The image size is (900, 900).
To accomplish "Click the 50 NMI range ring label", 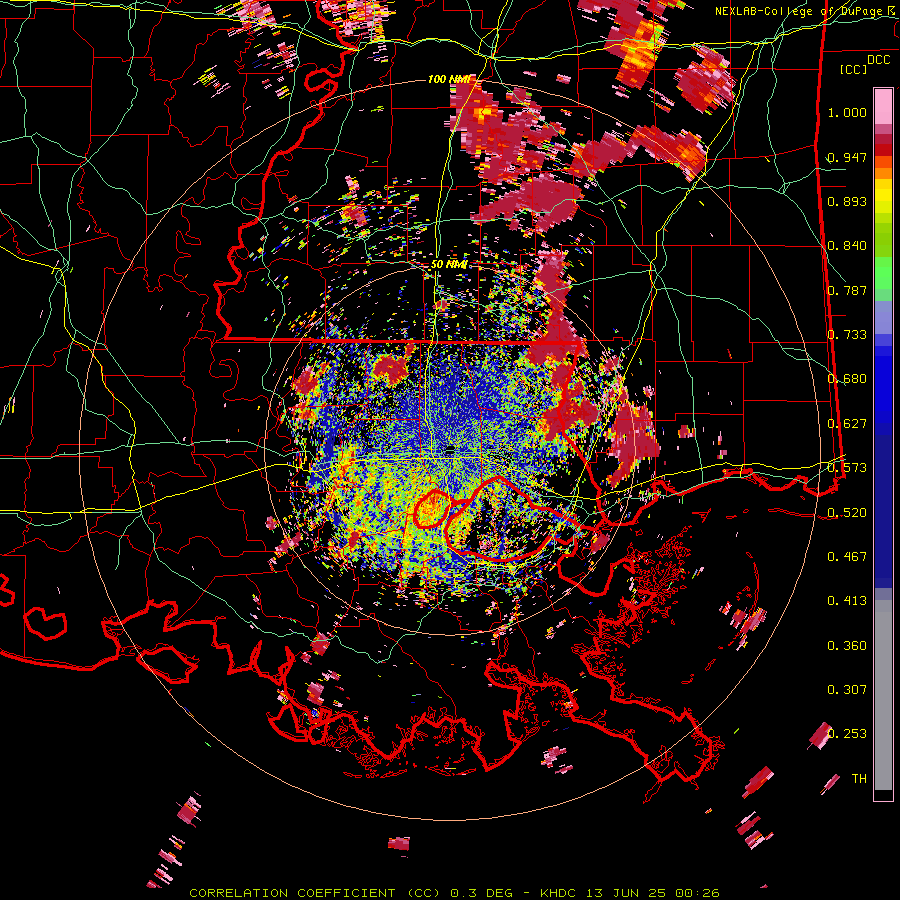I will pyautogui.click(x=449, y=264).
